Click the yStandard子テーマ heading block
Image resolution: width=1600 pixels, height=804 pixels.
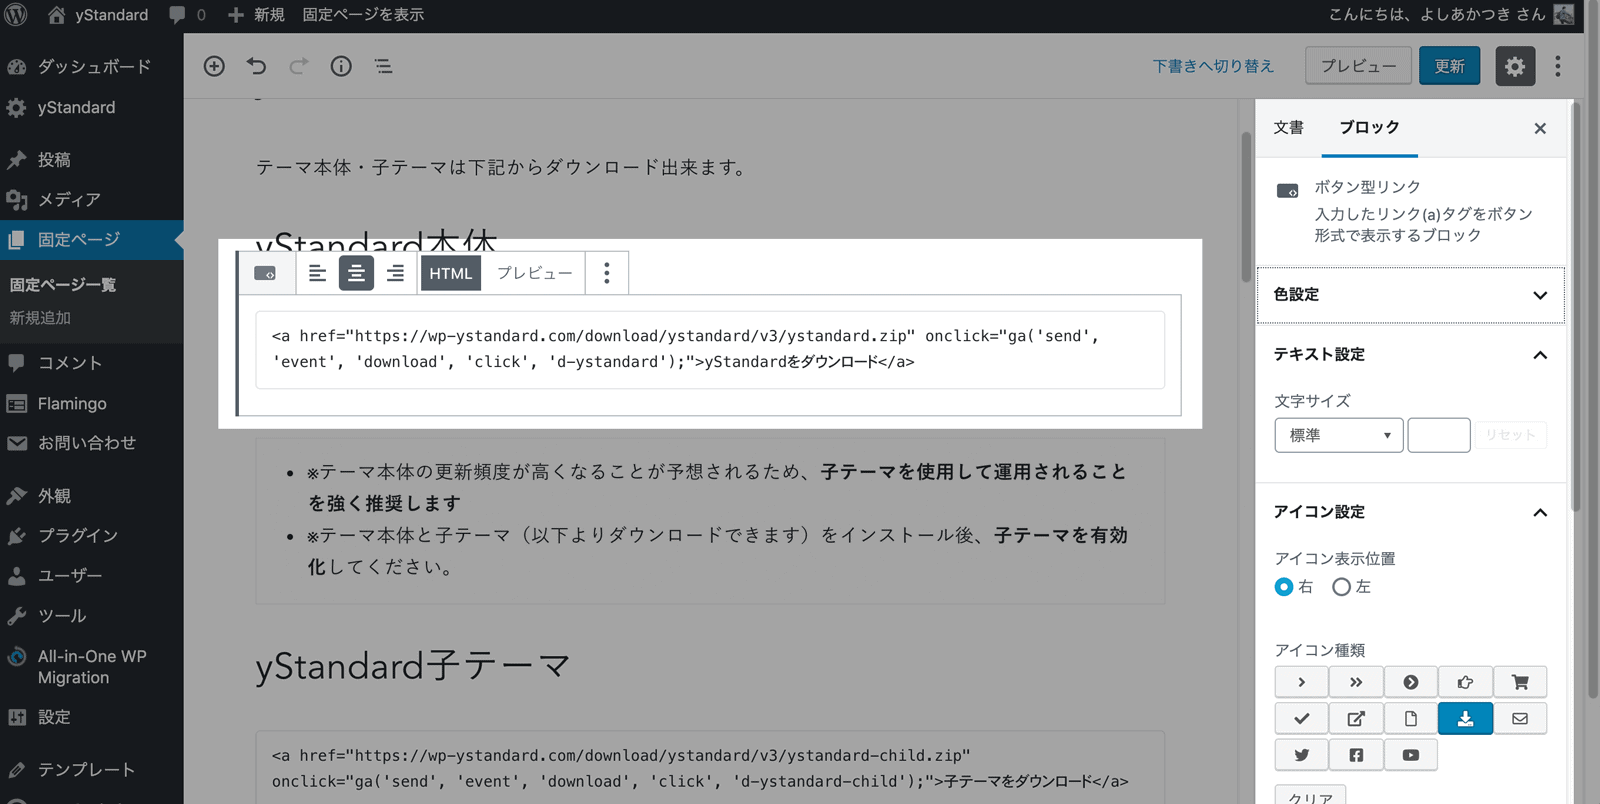[x=413, y=666]
